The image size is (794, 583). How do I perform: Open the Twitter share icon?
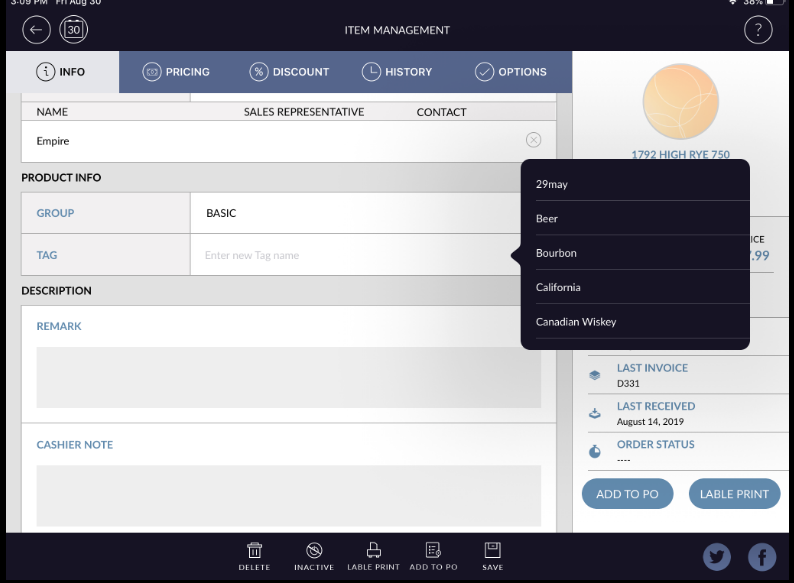(717, 557)
